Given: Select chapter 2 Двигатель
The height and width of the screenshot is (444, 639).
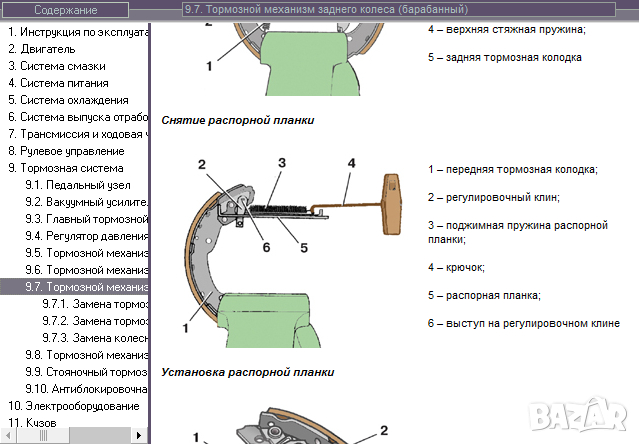Looking at the screenshot, I should click(42, 48).
